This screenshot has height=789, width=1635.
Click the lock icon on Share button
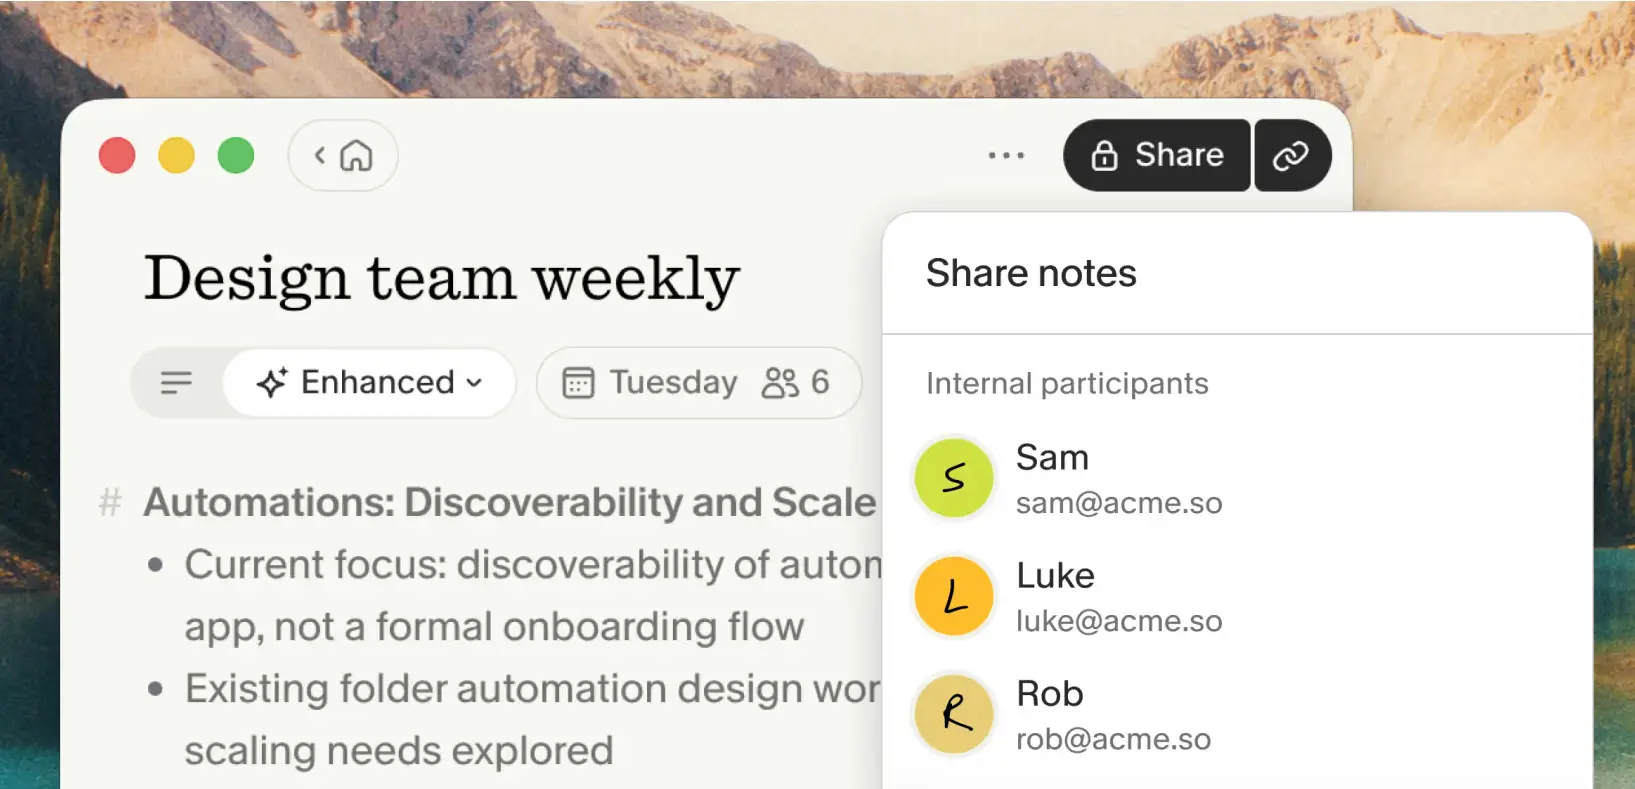(1104, 155)
